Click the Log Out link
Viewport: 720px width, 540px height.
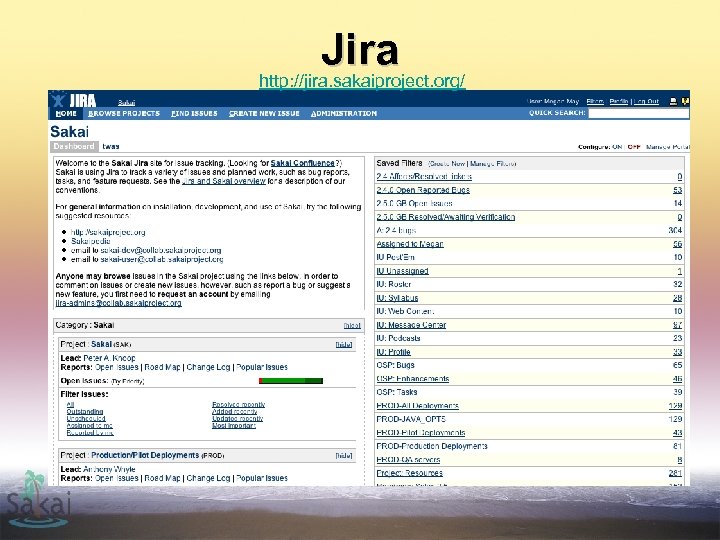tap(646, 101)
